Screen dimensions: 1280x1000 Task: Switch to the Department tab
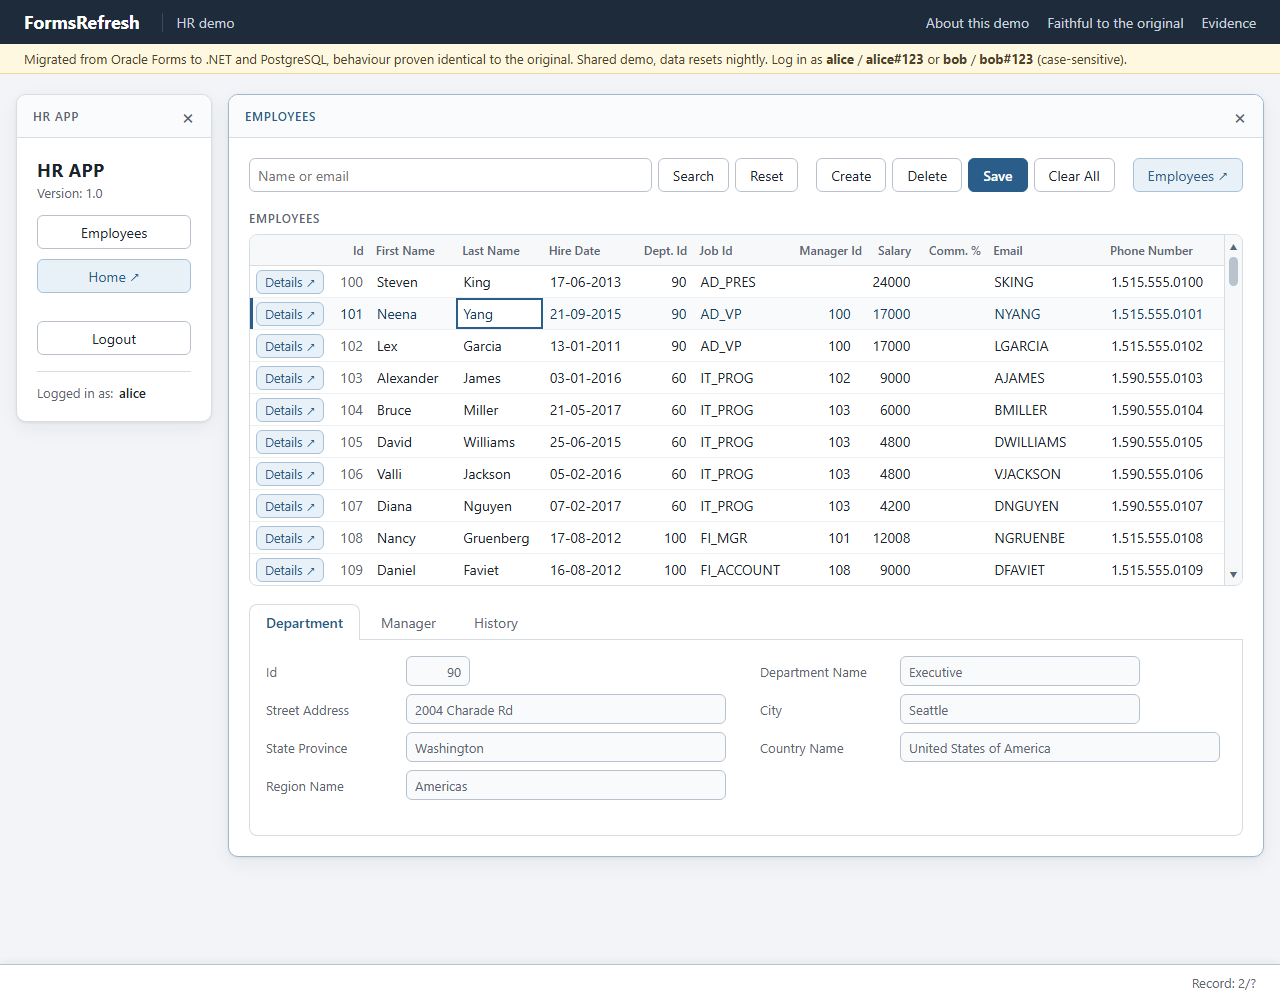pyautogui.click(x=304, y=623)
